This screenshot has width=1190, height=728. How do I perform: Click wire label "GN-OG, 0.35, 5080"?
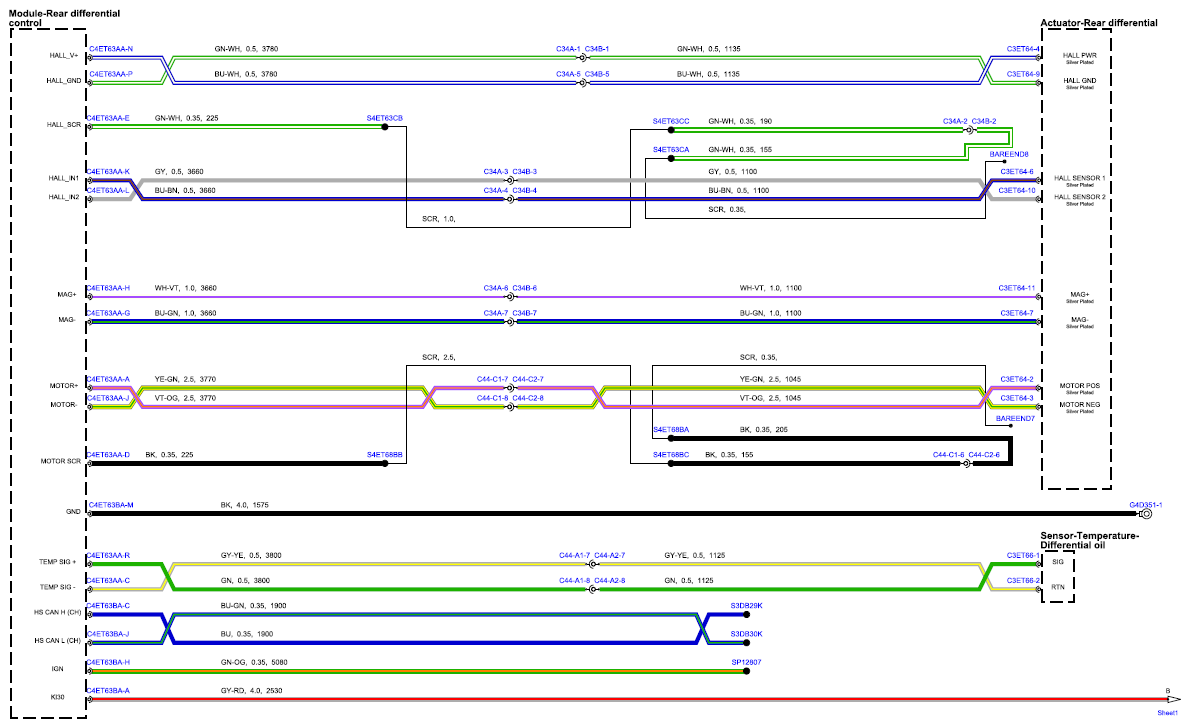point(254,662)
